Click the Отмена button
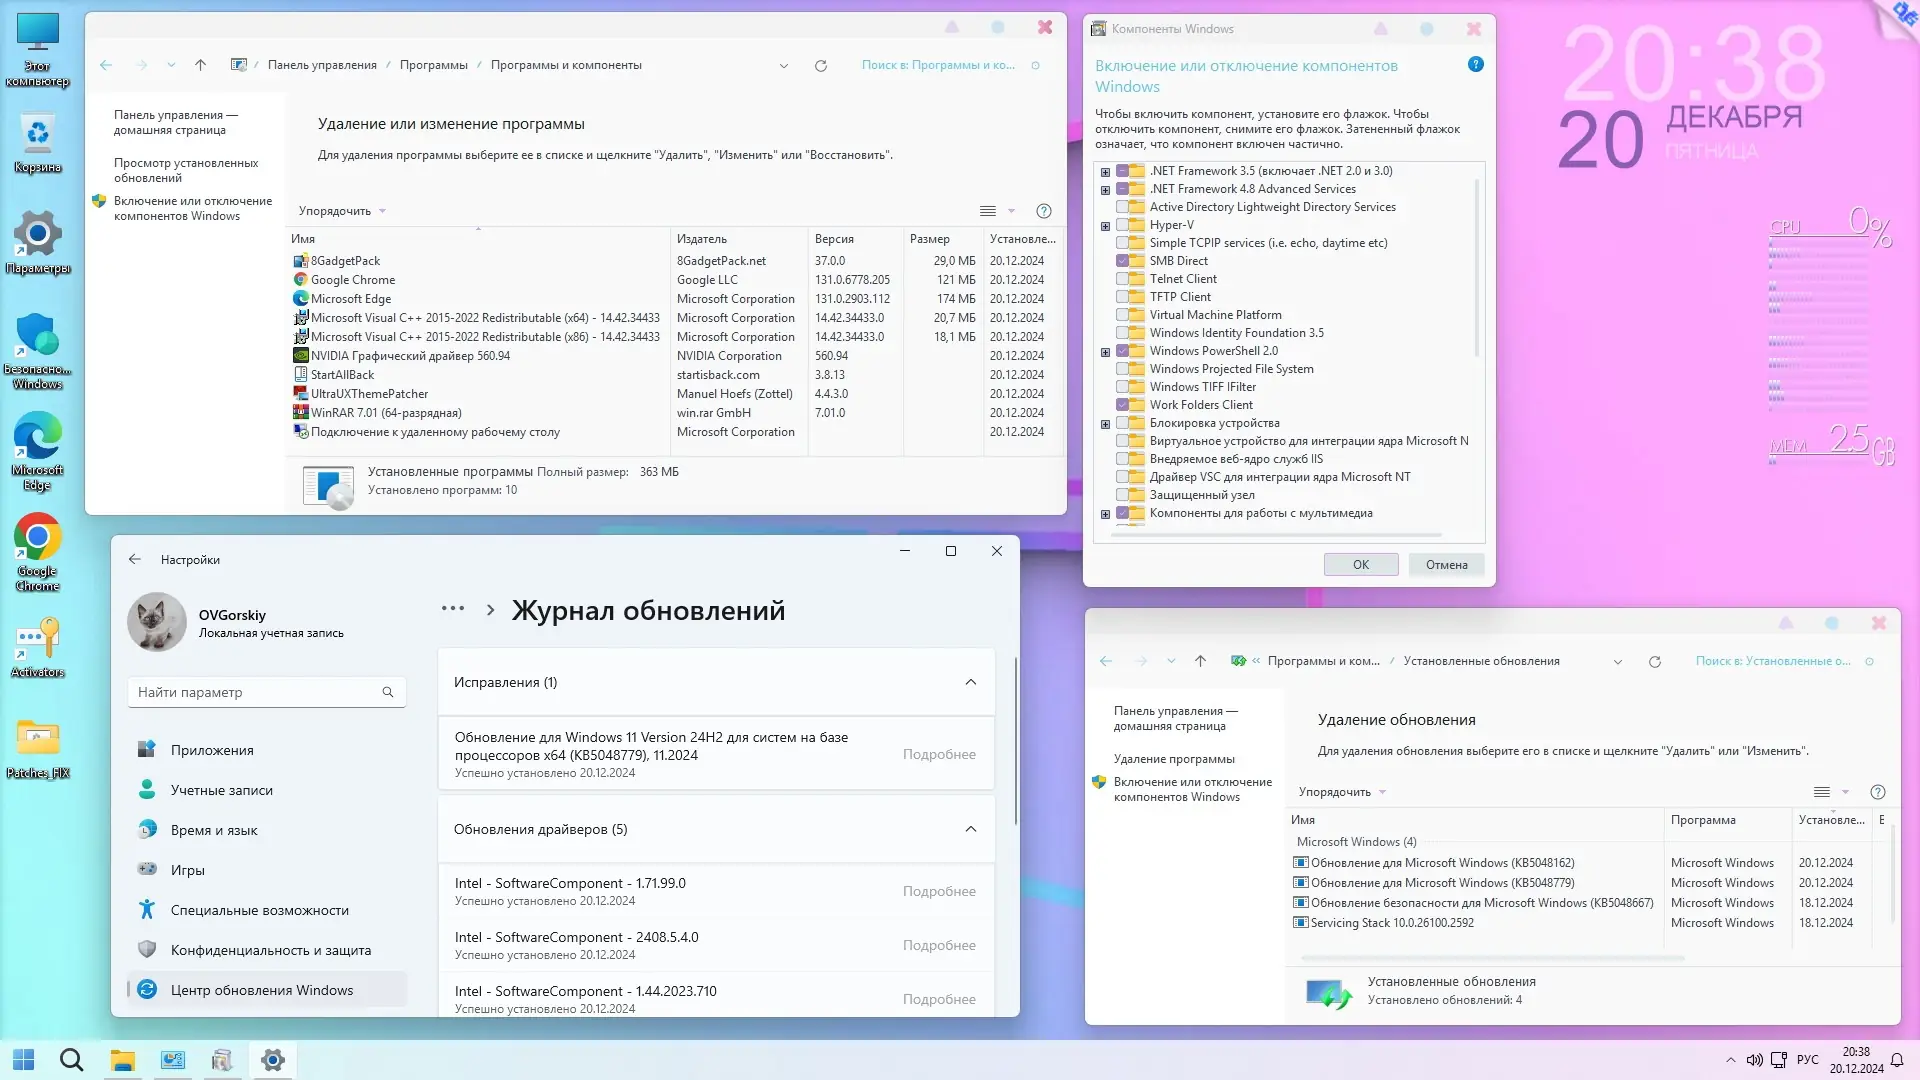Viewport: 1920px width, 1080px height. (x=1446, y=565)
